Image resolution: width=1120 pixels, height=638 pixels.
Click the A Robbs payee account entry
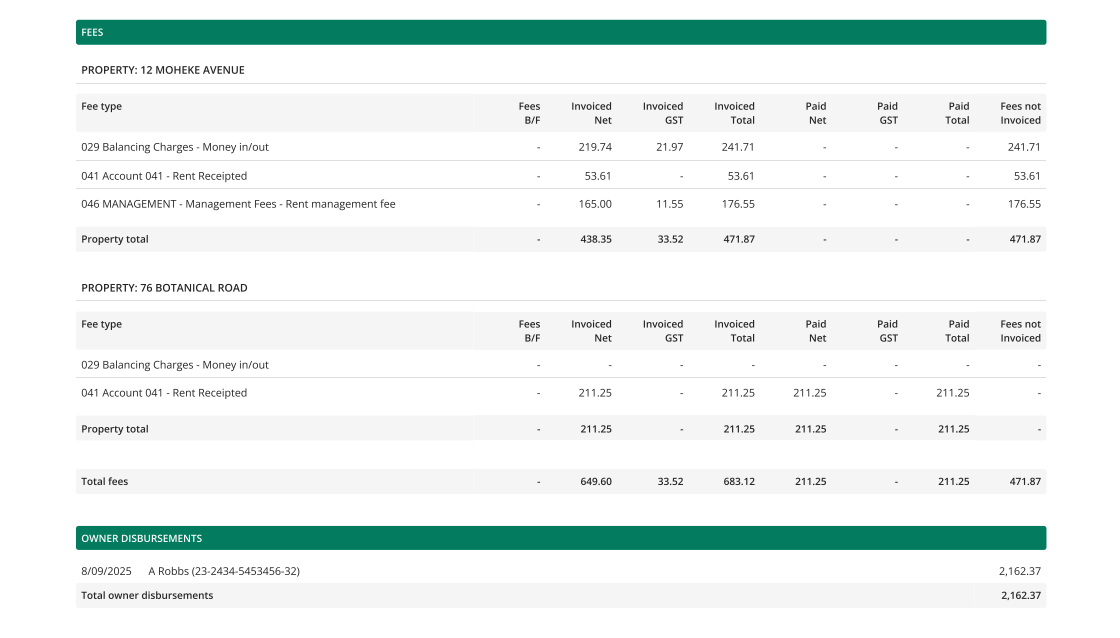pos(223,571)
